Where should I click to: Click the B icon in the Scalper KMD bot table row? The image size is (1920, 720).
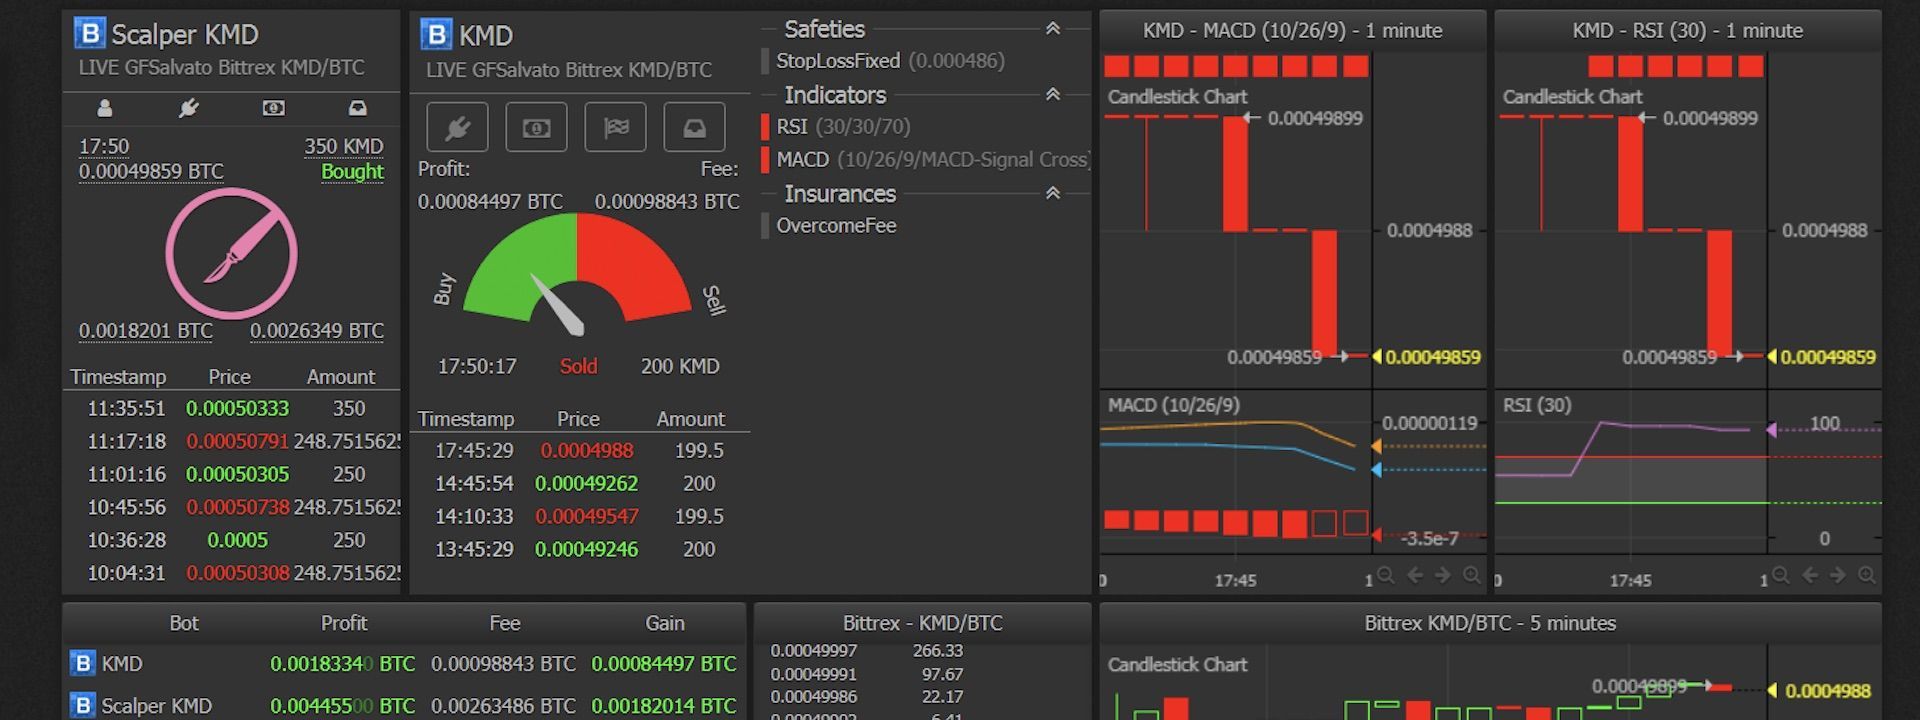click(x=82, y=705)
